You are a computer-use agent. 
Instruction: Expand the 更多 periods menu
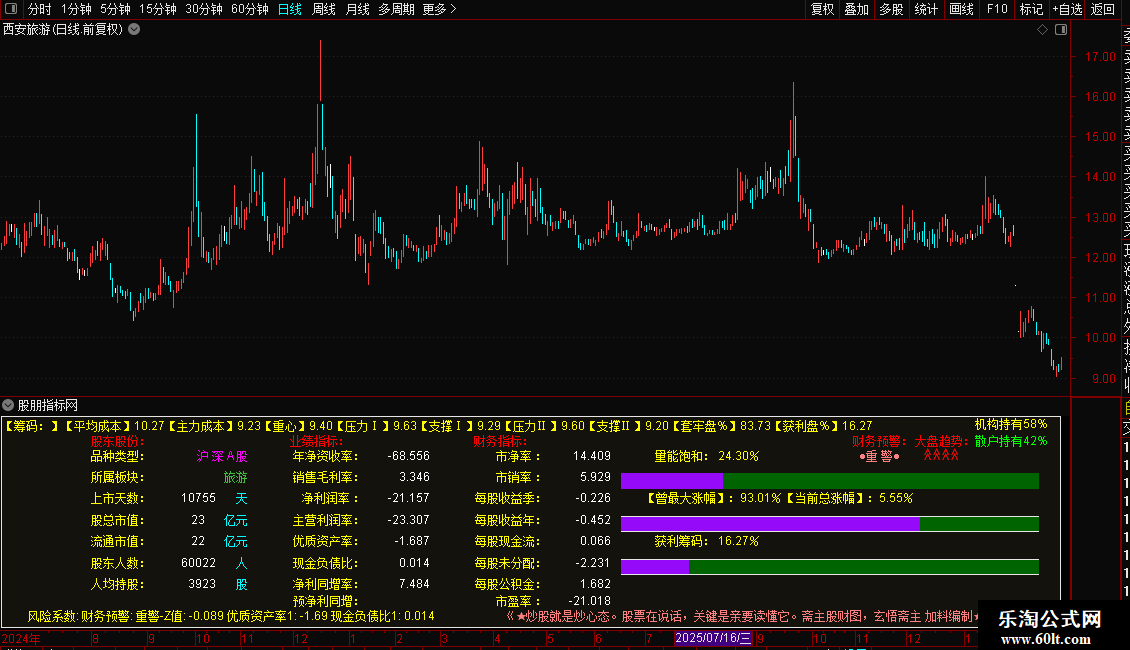coord(439,9)
